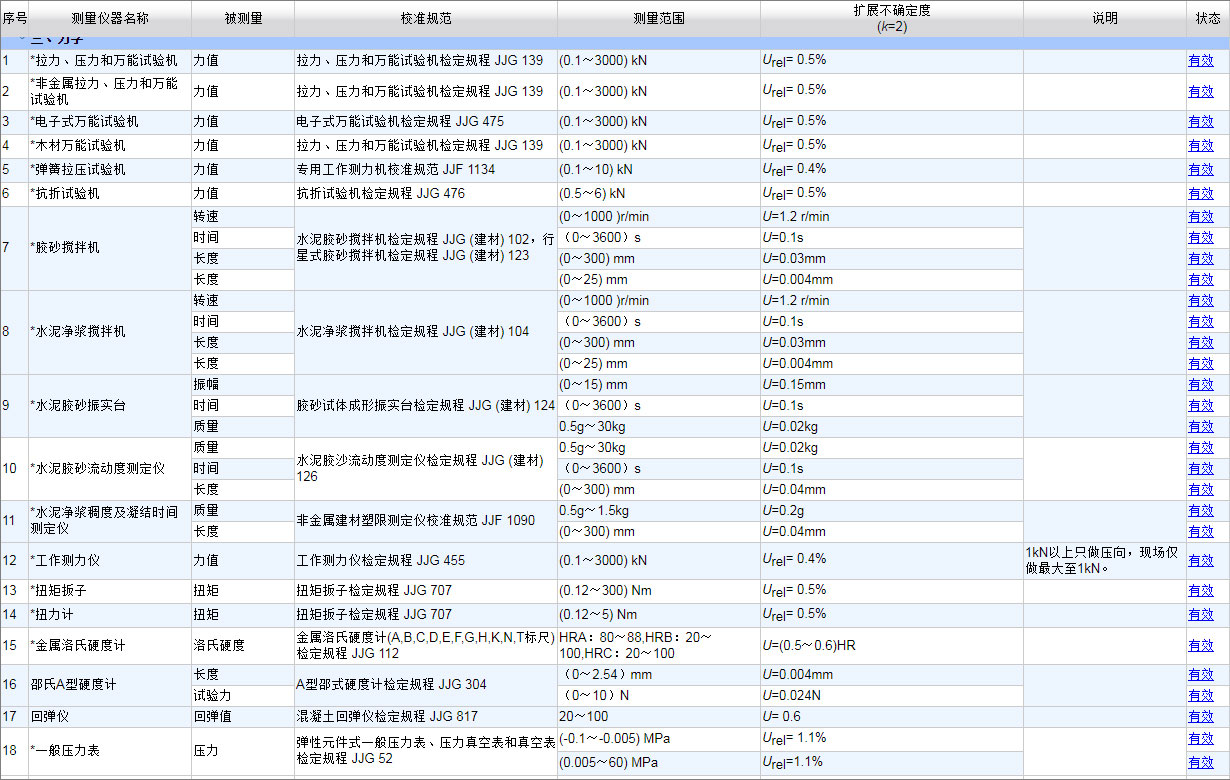The height and width of the screenshot is (780, 1230).
Task: Open 有效 link in *弹簧拉压试验机 row
Action: click(x=1200, y=170)
